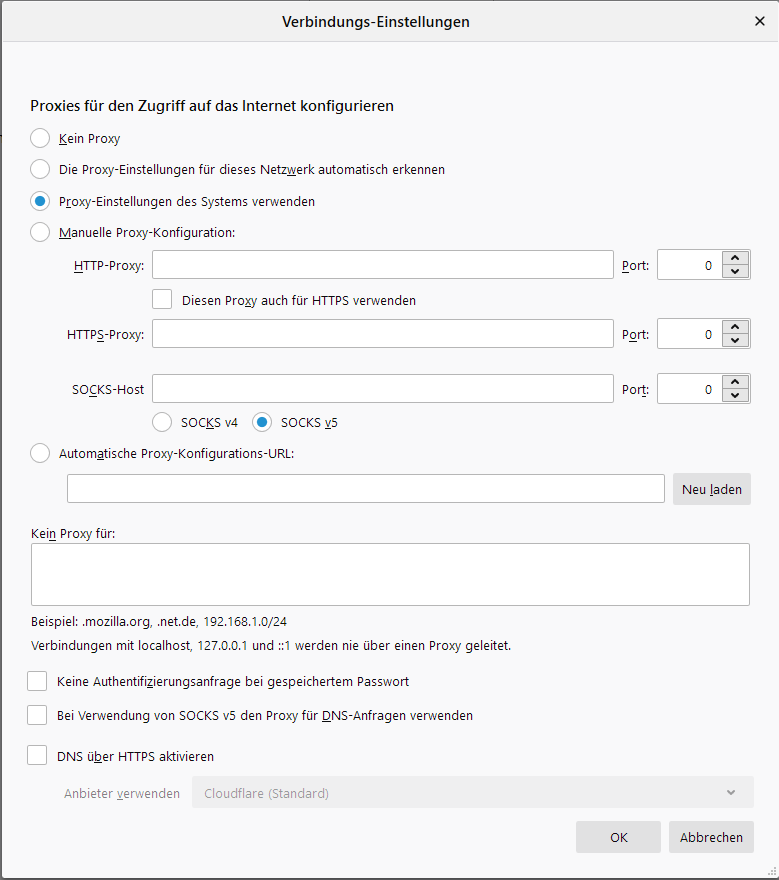Decrease HTTP-Proxy port with down arrow
Image resolution: width=779 pixels, height=880 pixels.
[x=736, y=272]
